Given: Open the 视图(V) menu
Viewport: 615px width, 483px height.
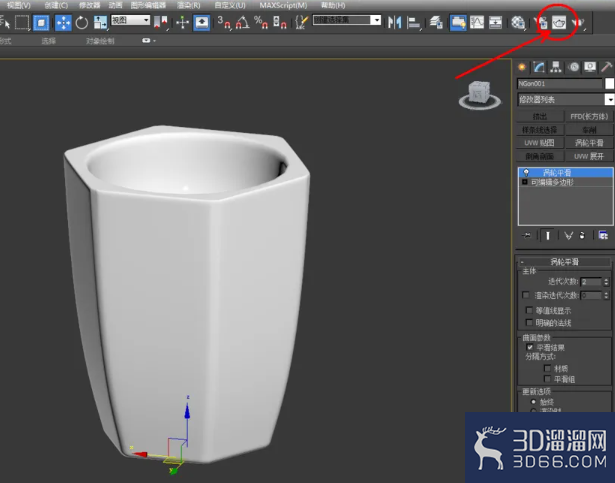Looking at the screenshot, I should click(18, 5).
